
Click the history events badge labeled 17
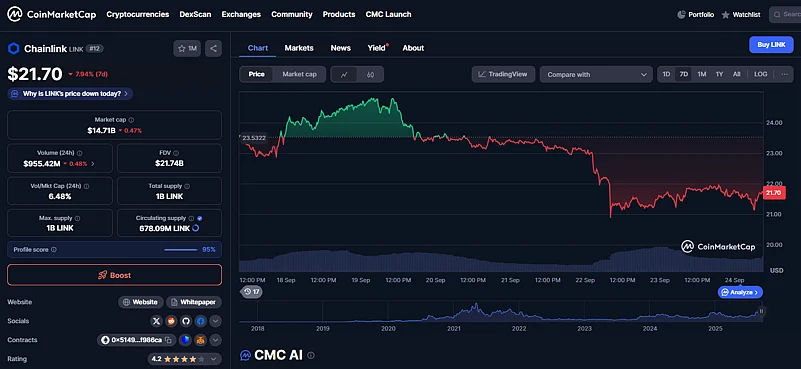click(251, 292)
